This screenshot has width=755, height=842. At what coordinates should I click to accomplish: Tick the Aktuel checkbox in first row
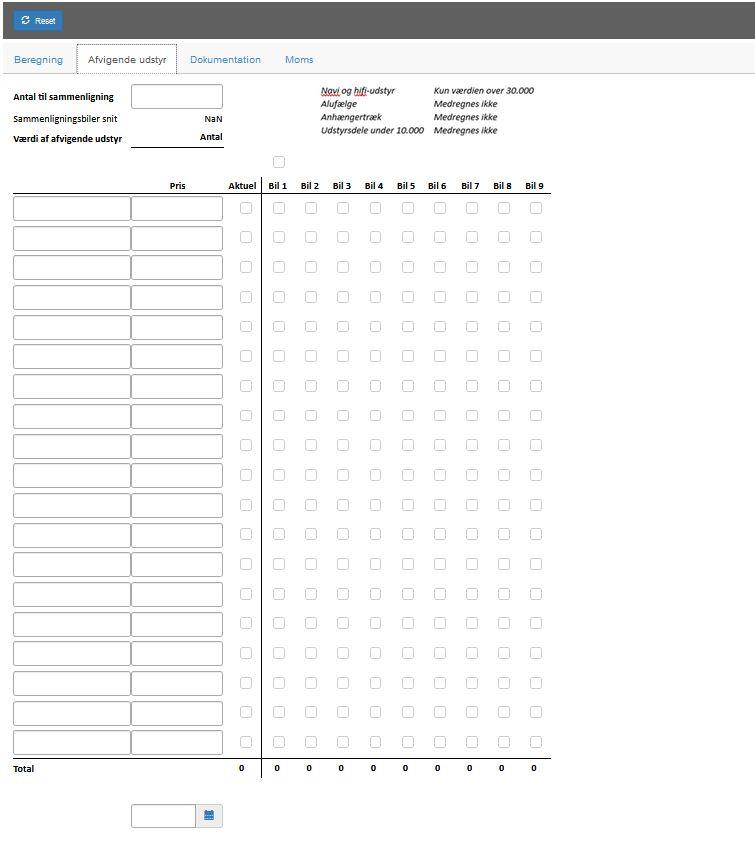[x=246, y=208]
